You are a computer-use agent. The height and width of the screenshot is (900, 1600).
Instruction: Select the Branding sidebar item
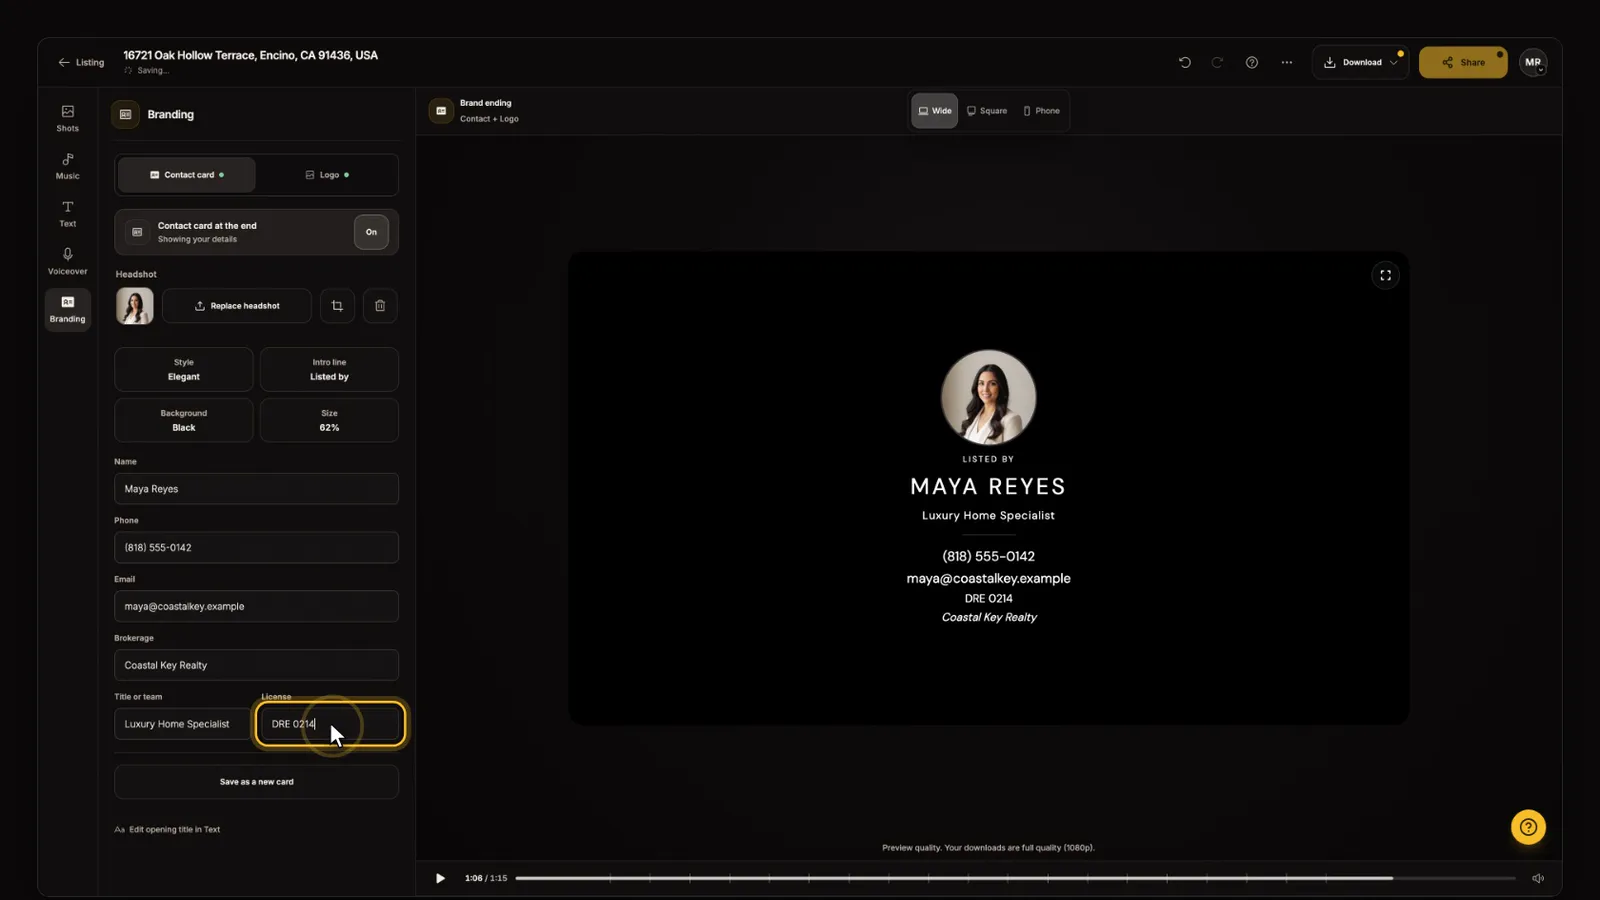pyautogui.click(x=67, y=309)
